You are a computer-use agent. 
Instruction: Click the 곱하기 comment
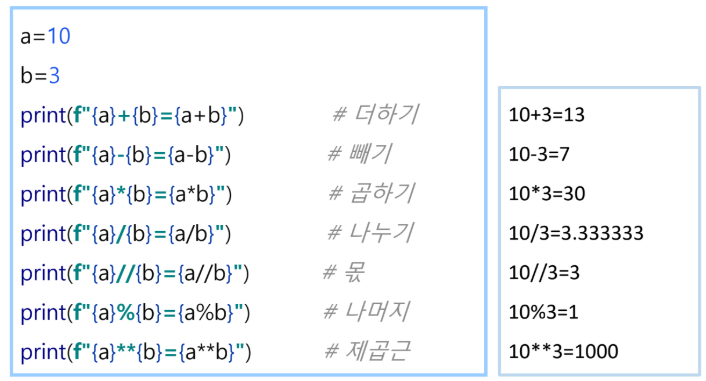(371, 193)
